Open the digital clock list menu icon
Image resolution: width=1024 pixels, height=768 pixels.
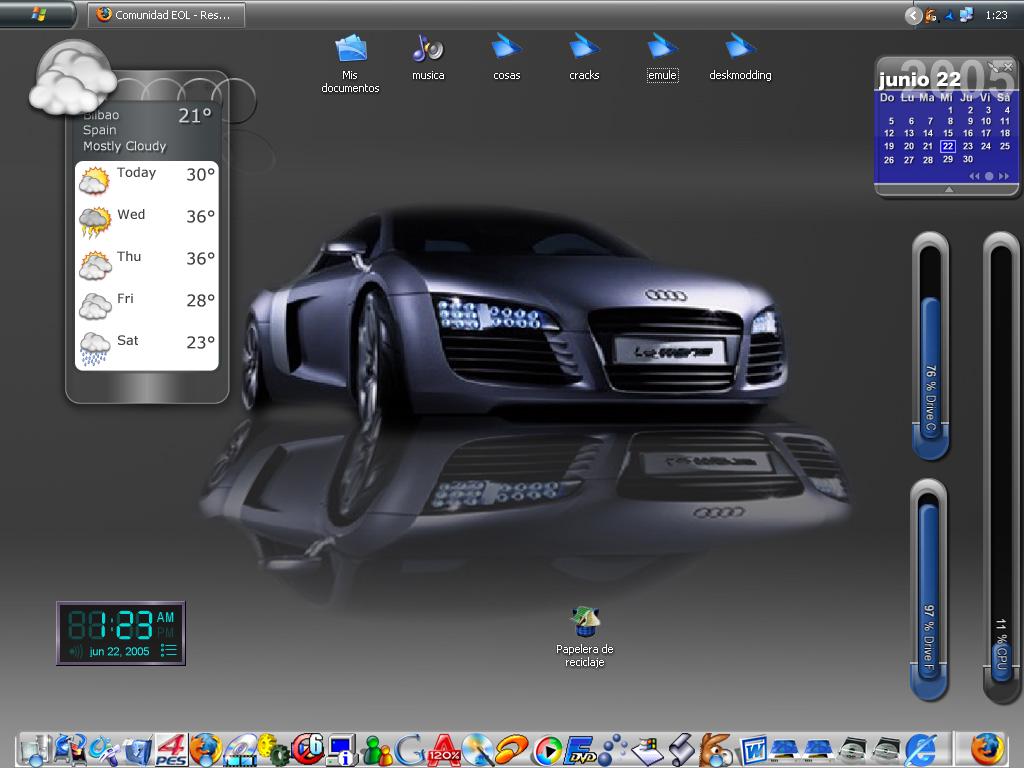tap(169, 651)
